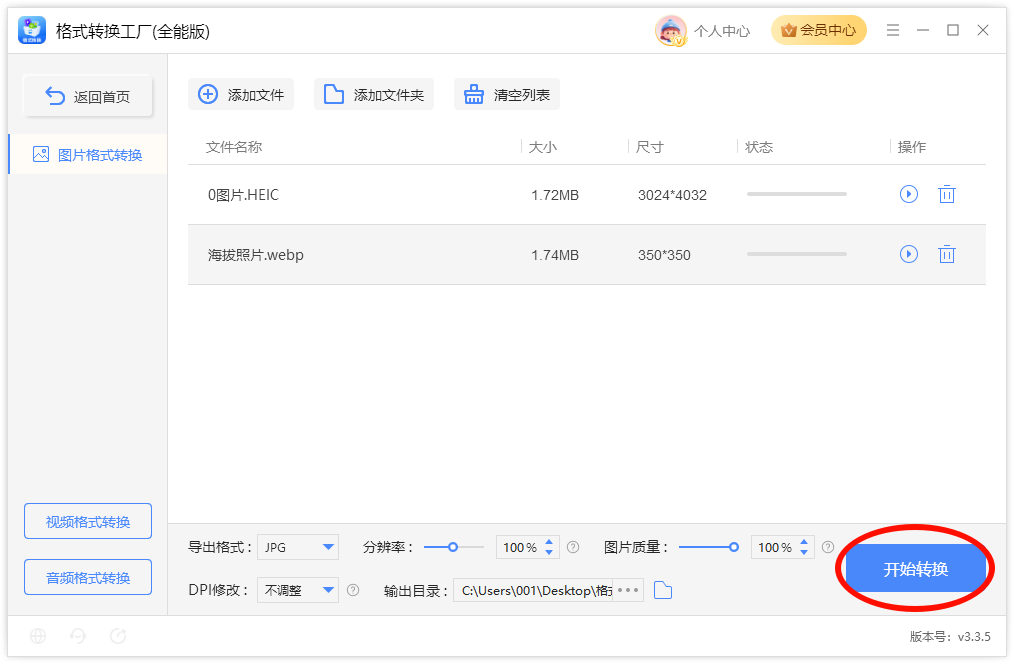Open help icon next to 图片质量
This screenshot has height=664, width=1014.
coord(828,547)
